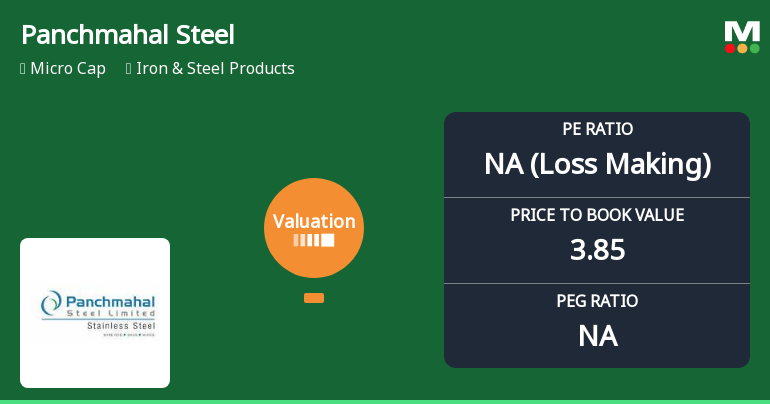Click the small orange rectangle below Valuation circle

click(x=313, y=298)
